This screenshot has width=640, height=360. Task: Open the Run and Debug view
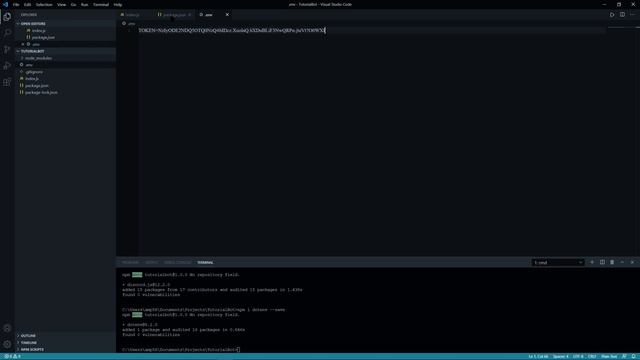point(7,66)
